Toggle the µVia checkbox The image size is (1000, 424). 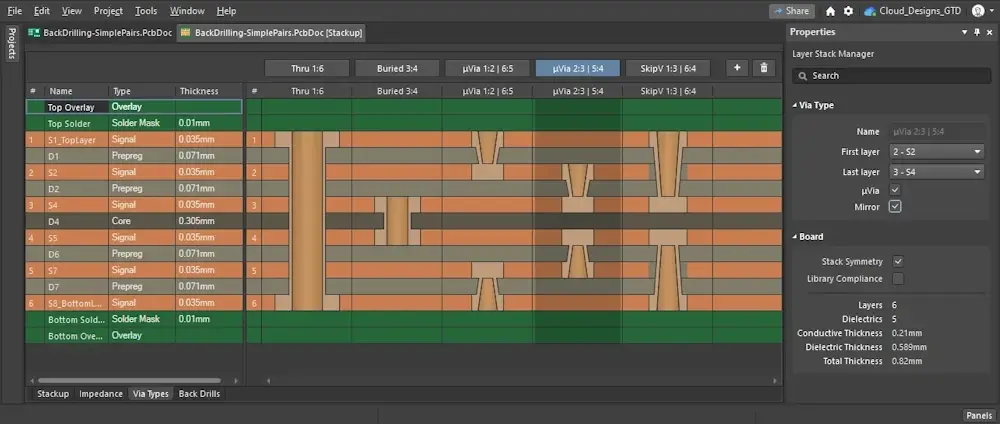(x=895, y=189)
